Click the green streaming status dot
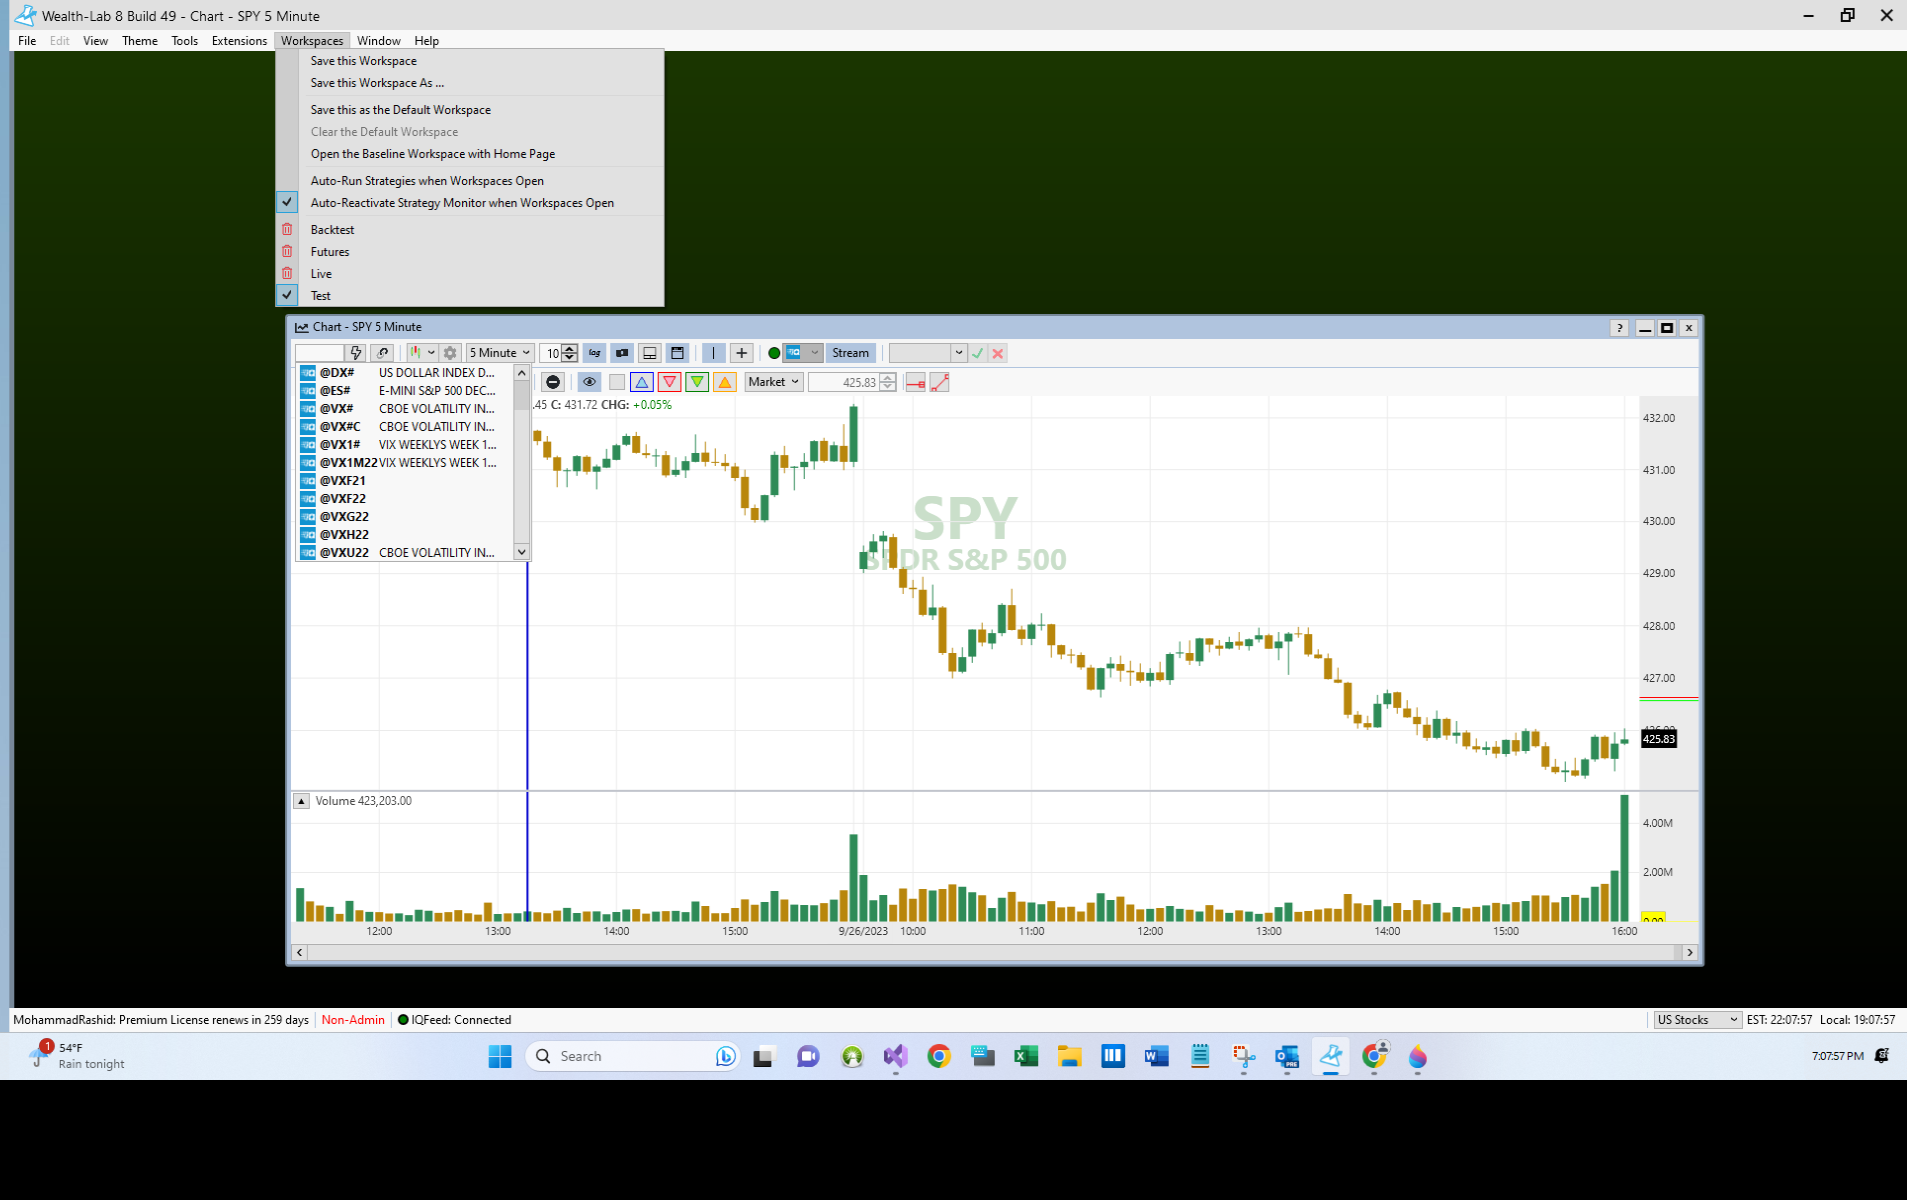The width and height of the screenshot is (1907, 1200). click(x=773, y=353)
